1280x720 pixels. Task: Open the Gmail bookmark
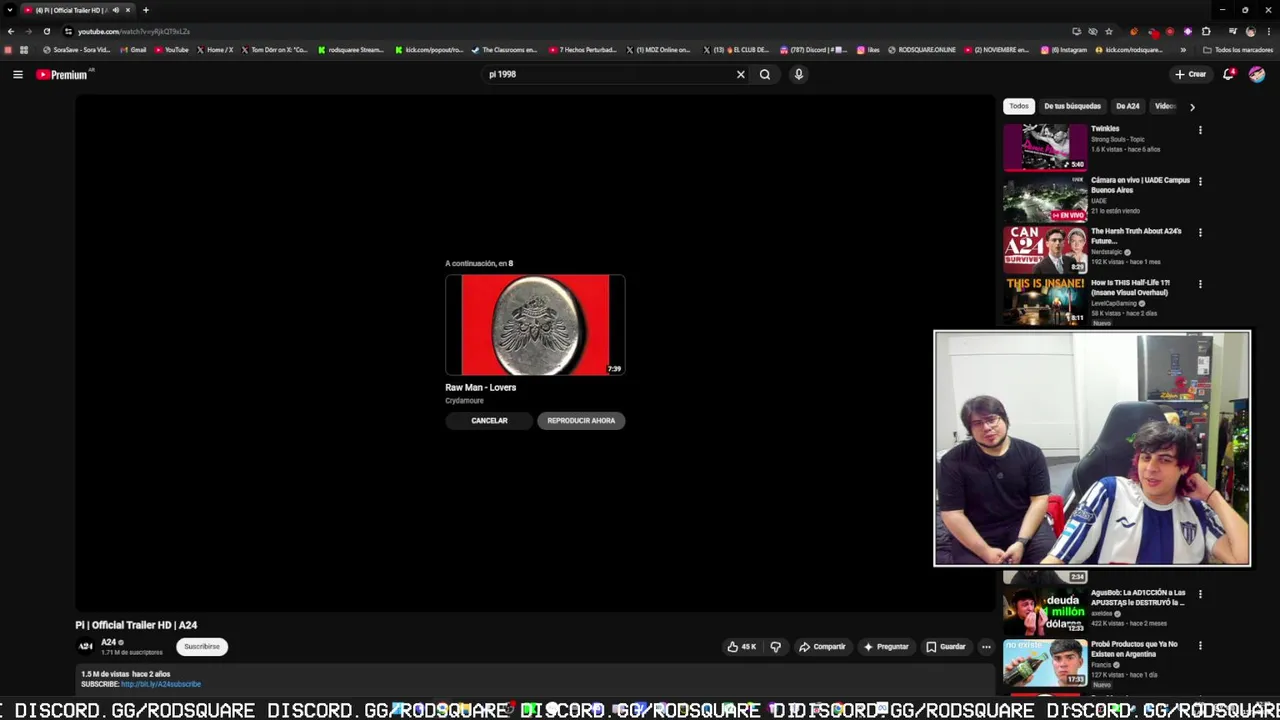pyautogui.click(x=132, y=50)
